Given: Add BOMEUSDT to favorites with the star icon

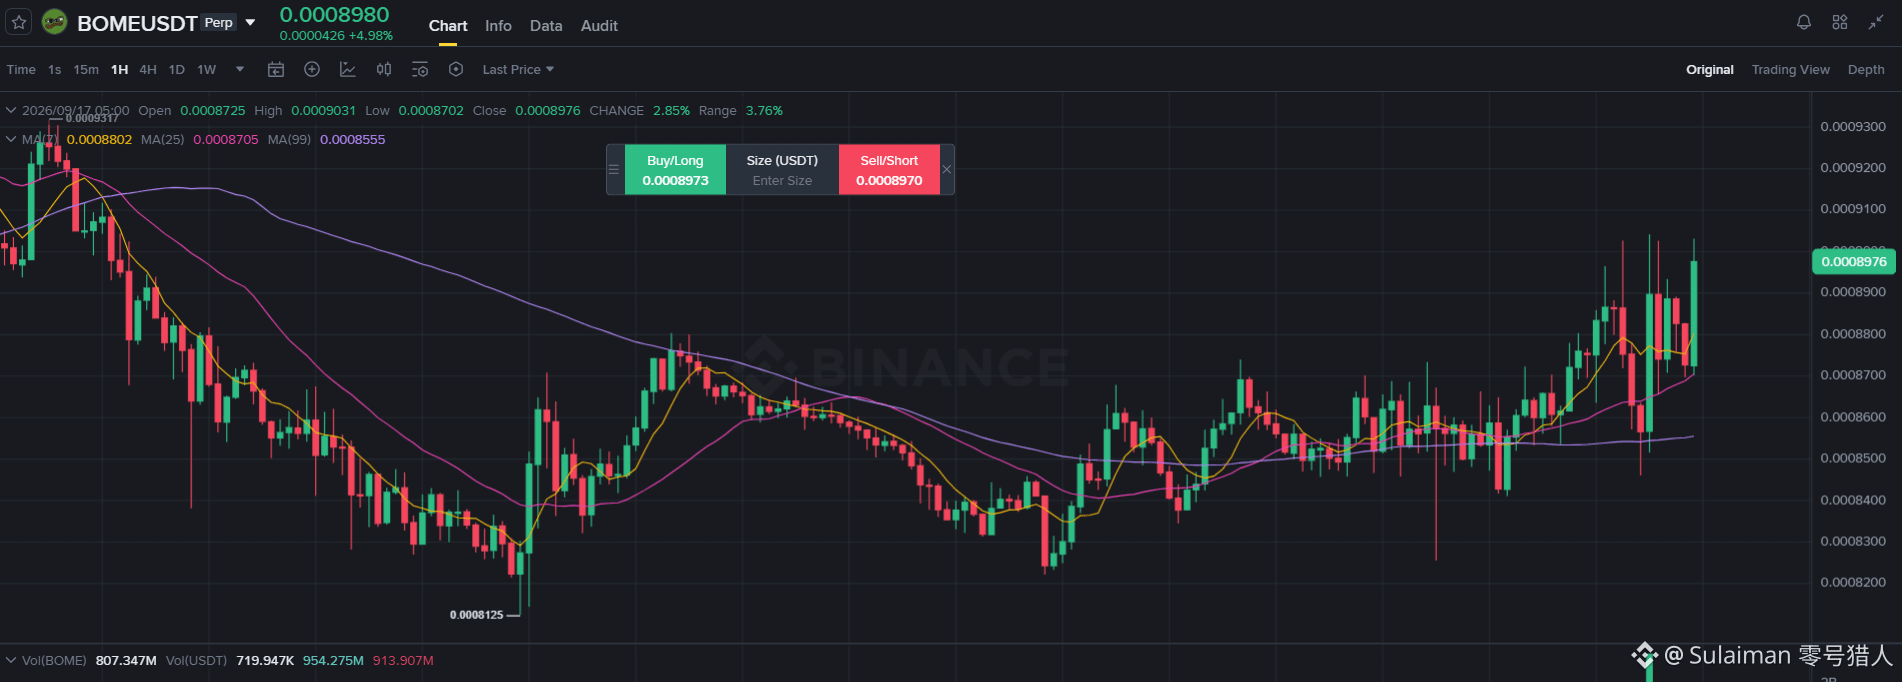Looking at the screenshot, I should tap(19, 22).
